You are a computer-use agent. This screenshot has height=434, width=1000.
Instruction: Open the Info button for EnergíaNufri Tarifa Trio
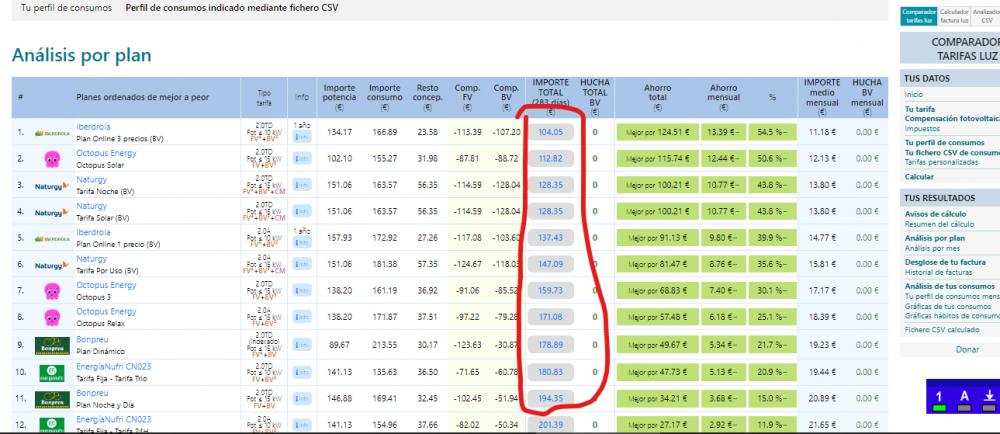(302, 372)
